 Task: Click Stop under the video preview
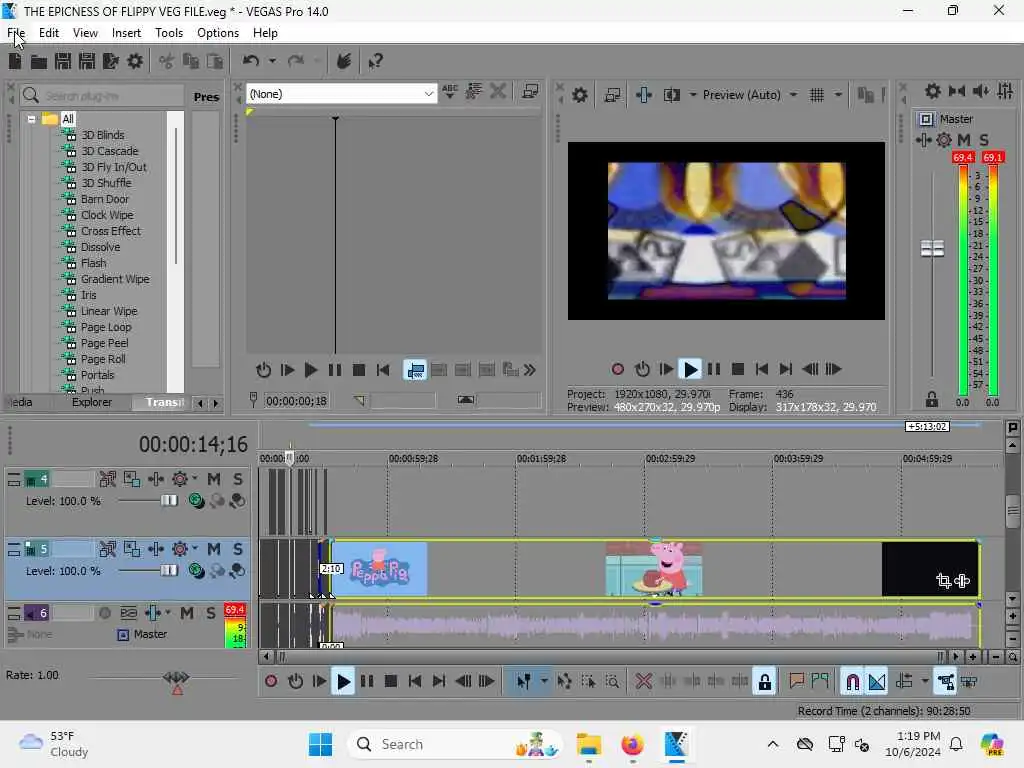tap(738, 370)
